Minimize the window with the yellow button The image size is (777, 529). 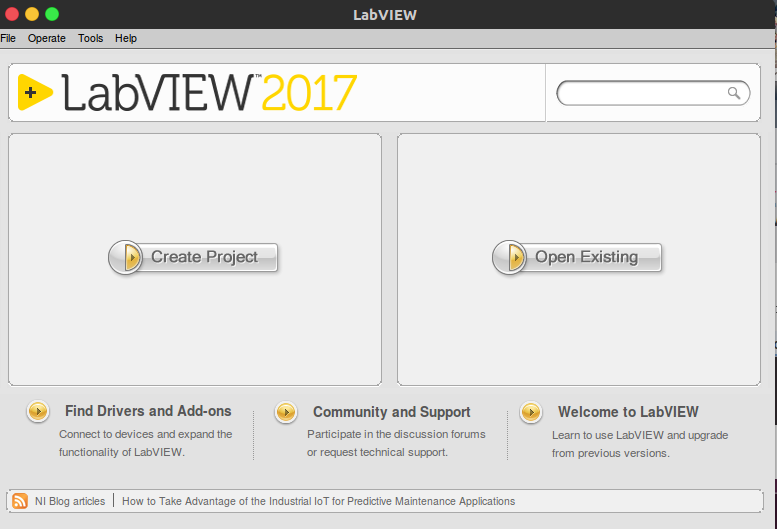pyautogui.click(x=32, y=14)
